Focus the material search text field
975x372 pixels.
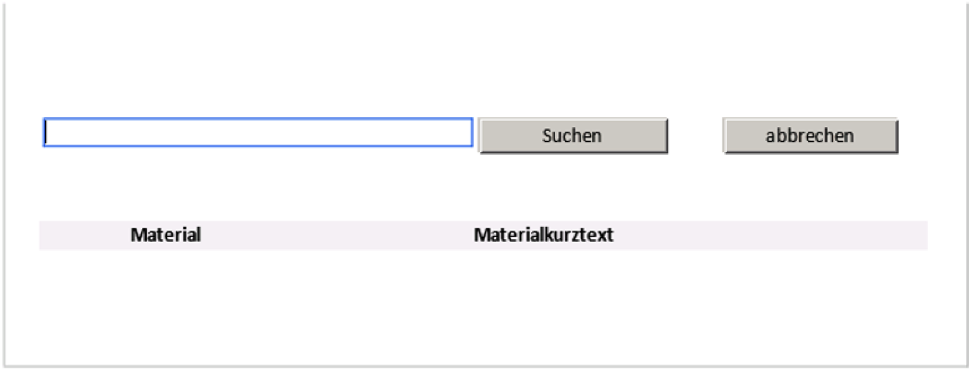click(258, 133)
